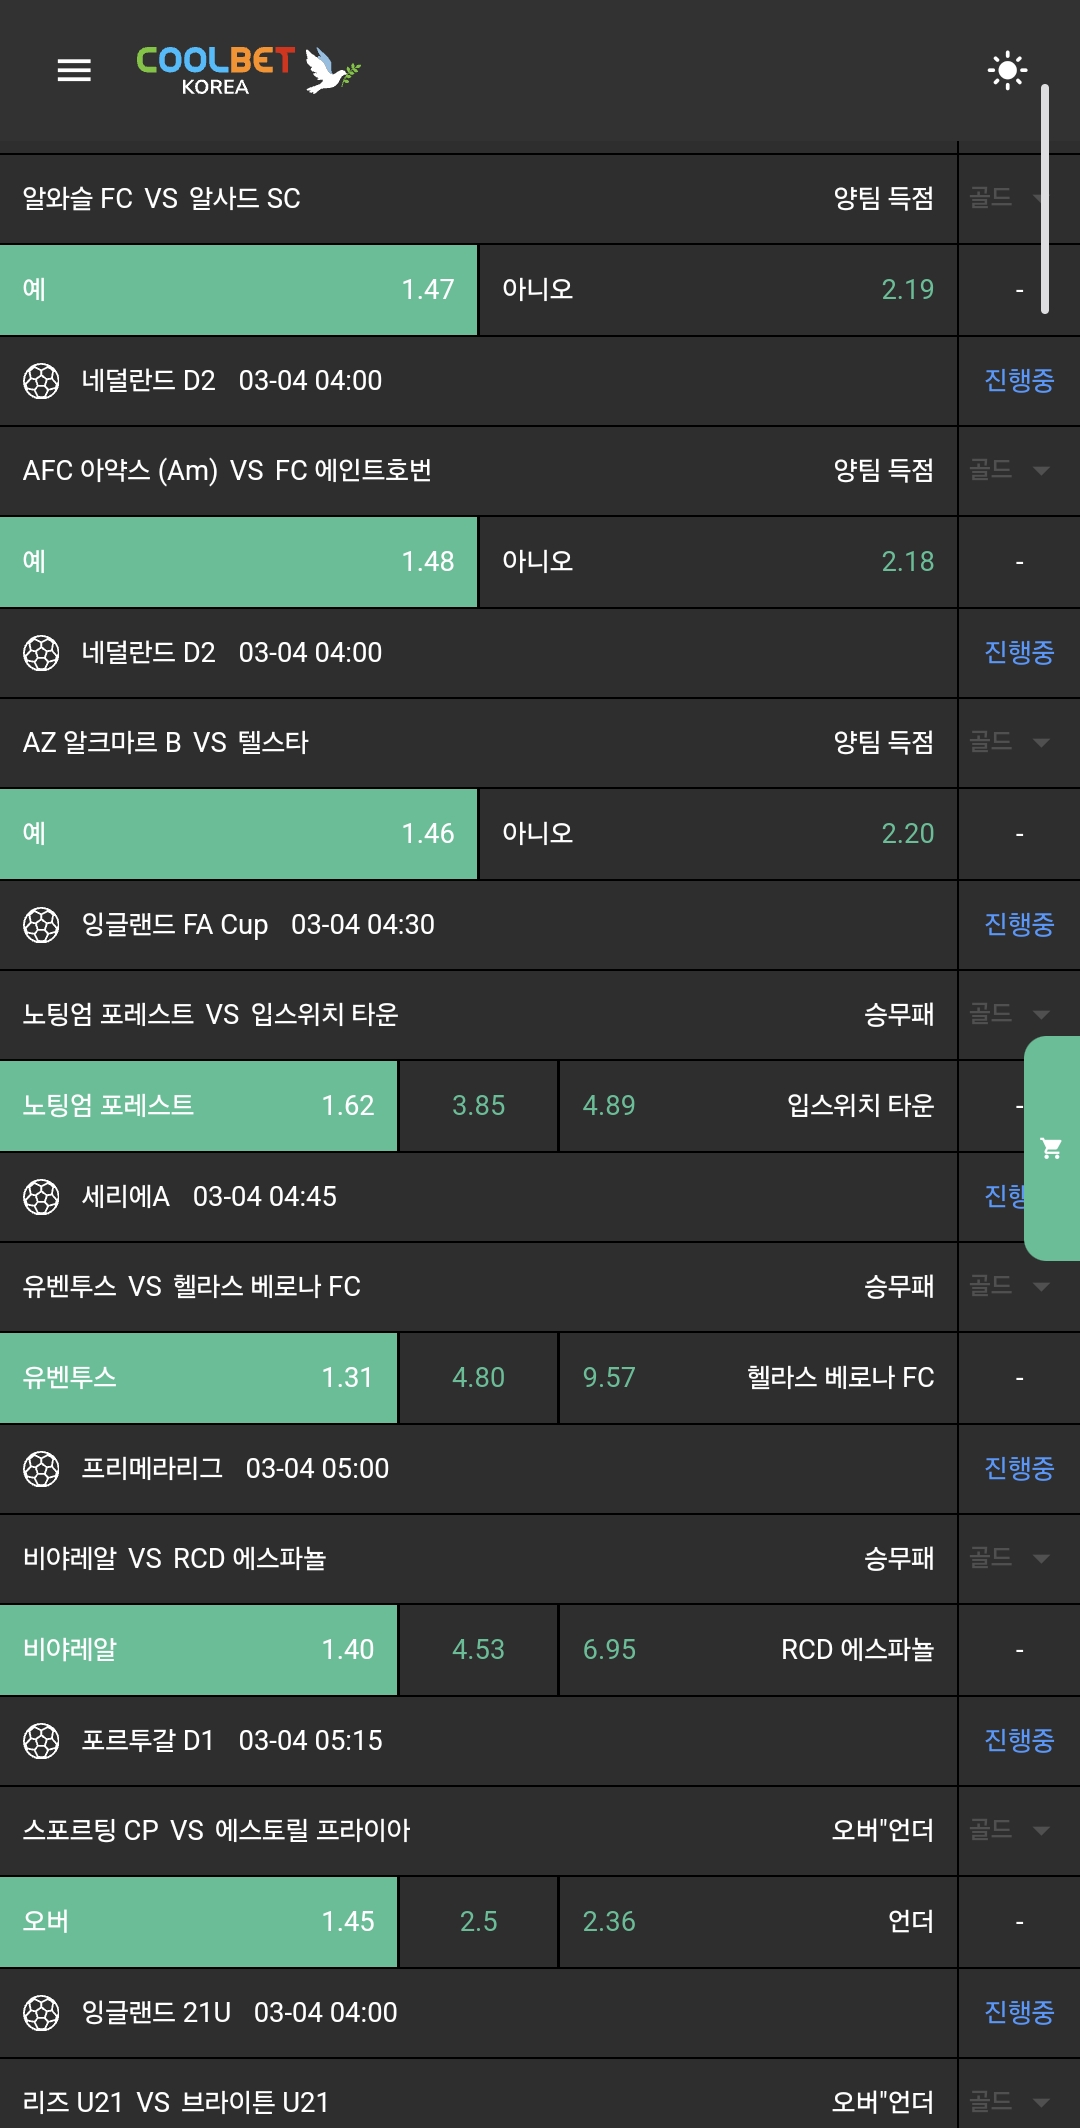
Task: Pick the 언더 2.36 bet option
Action: pos(757,1922)
